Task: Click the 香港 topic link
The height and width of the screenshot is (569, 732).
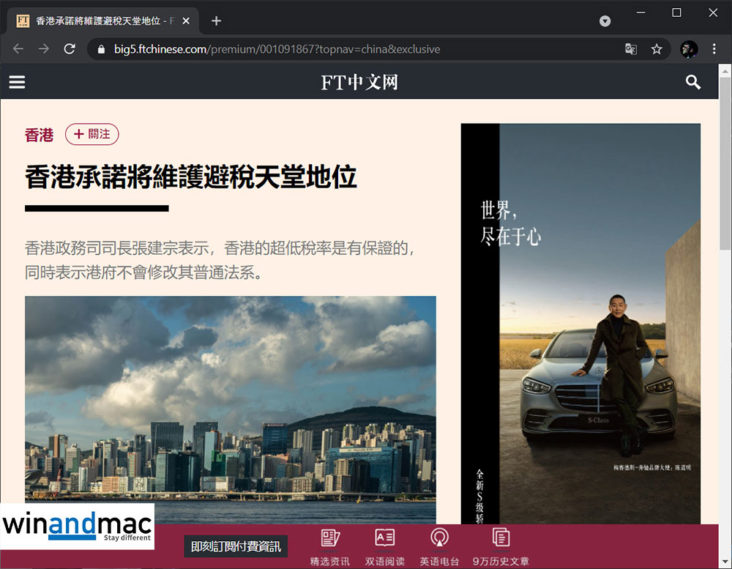Action: tap(39, 135)
